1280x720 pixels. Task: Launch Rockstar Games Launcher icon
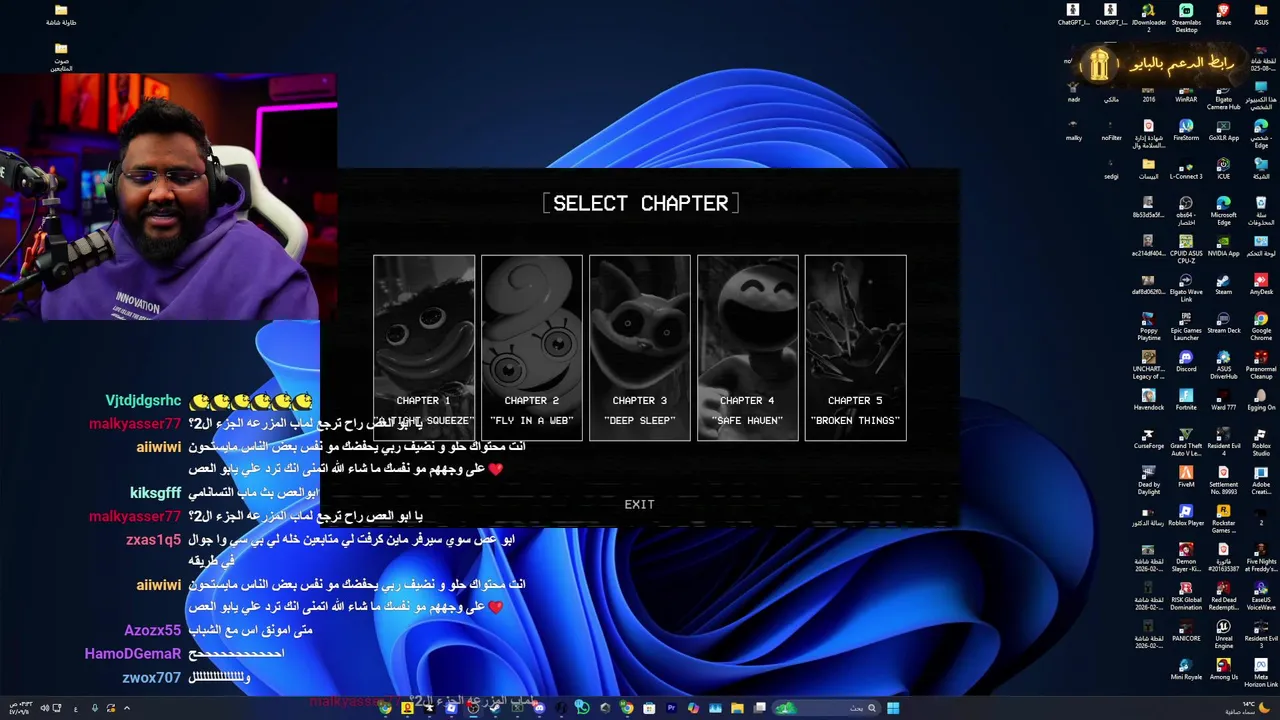[1223, 518]
